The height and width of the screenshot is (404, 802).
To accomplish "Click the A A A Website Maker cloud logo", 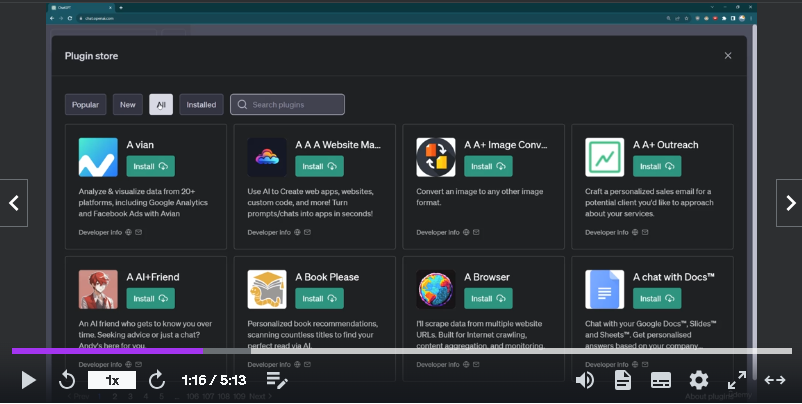I will (267, 157).
